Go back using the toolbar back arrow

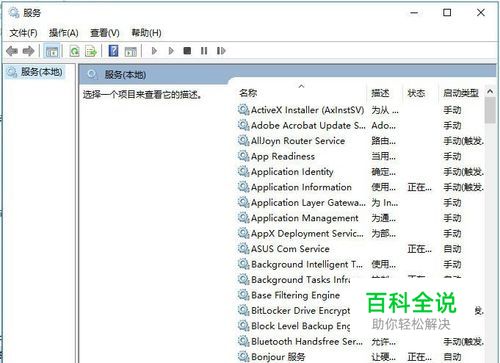[x=12, y=51]
